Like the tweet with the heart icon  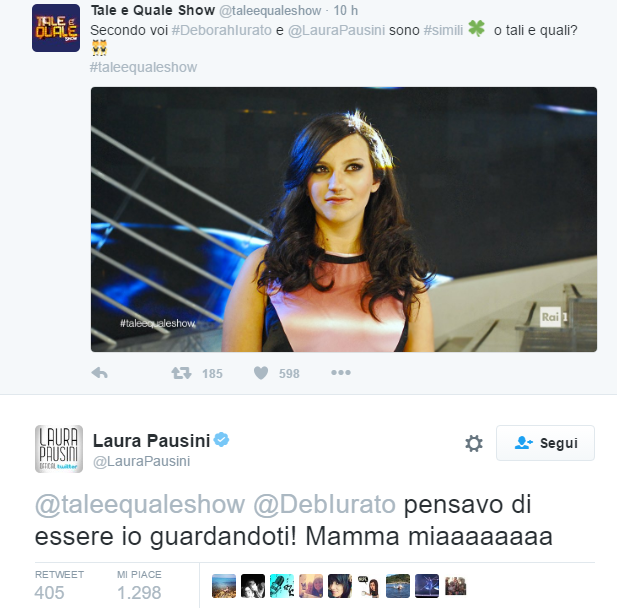point(261,373)
